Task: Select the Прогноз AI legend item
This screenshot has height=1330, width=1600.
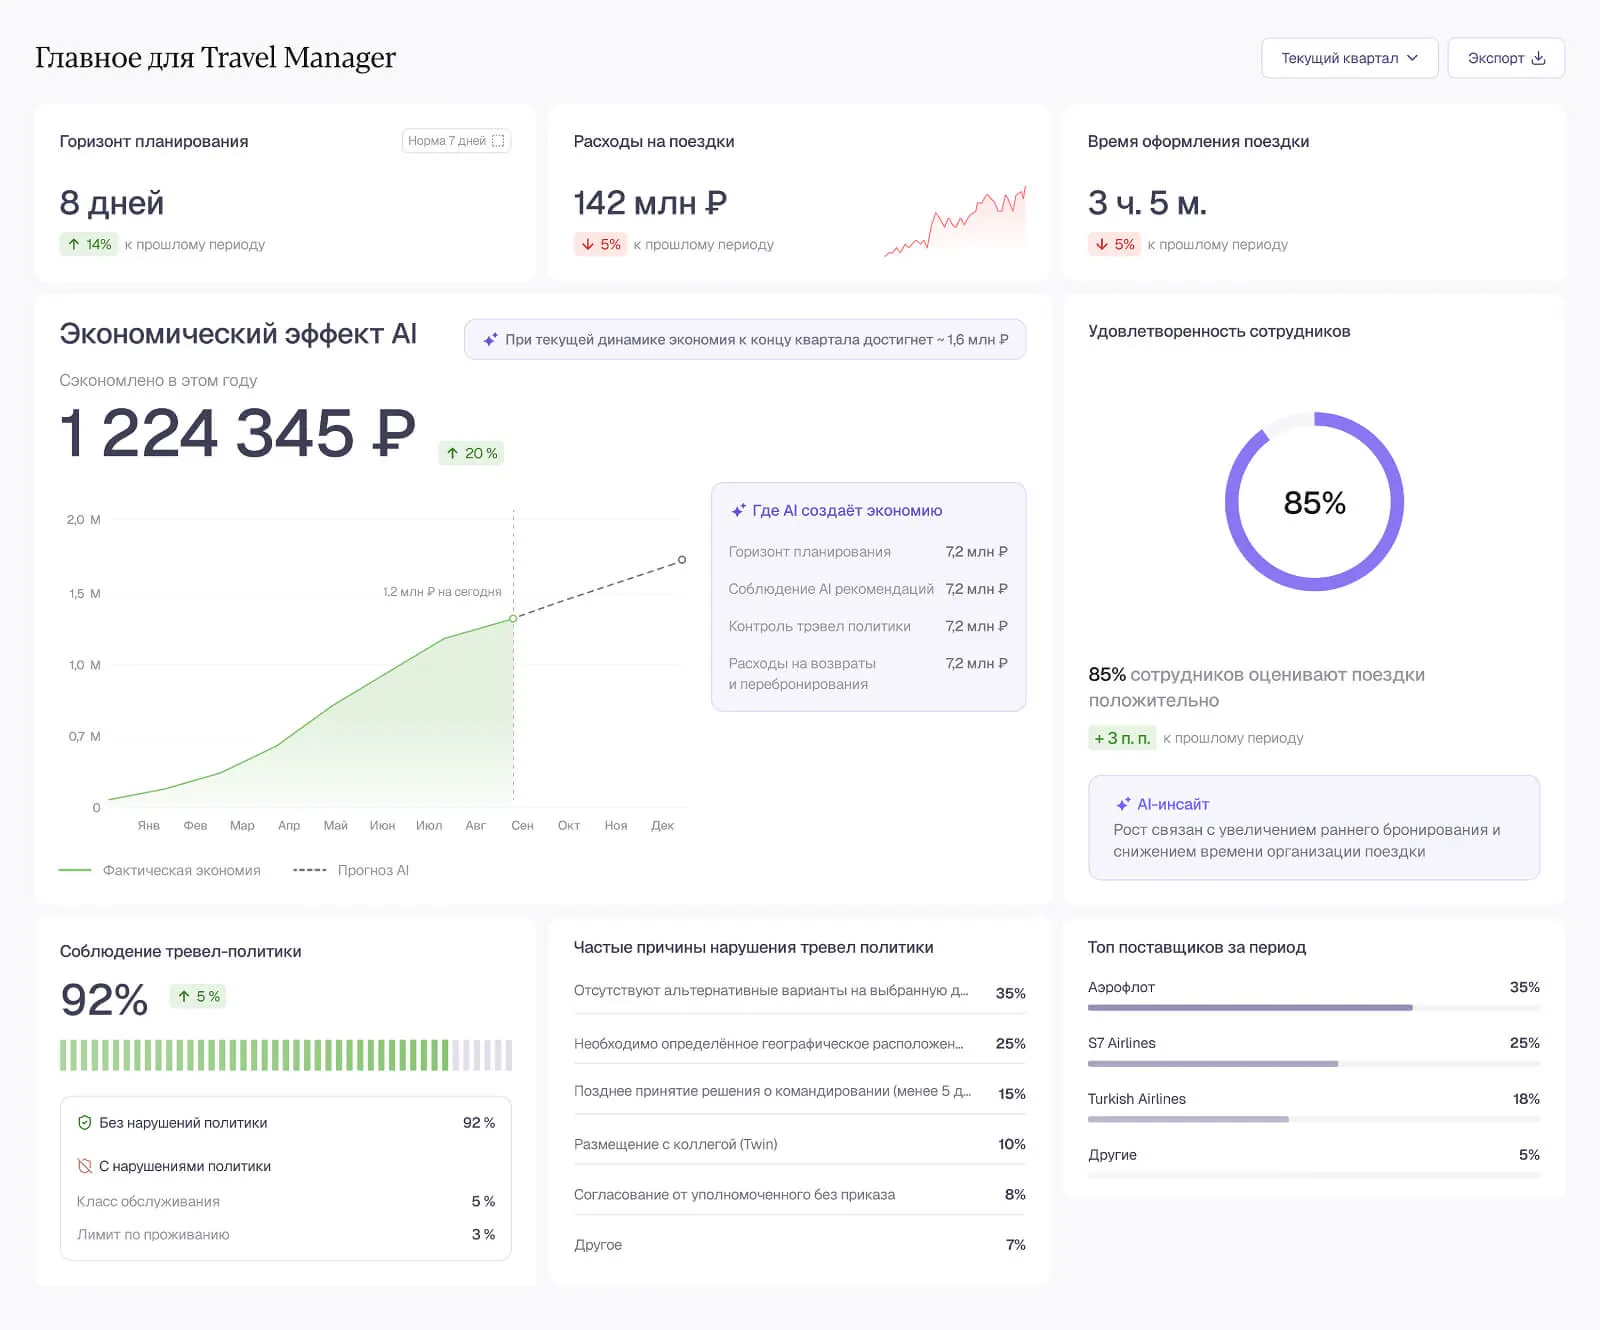Action: point(351,871)
